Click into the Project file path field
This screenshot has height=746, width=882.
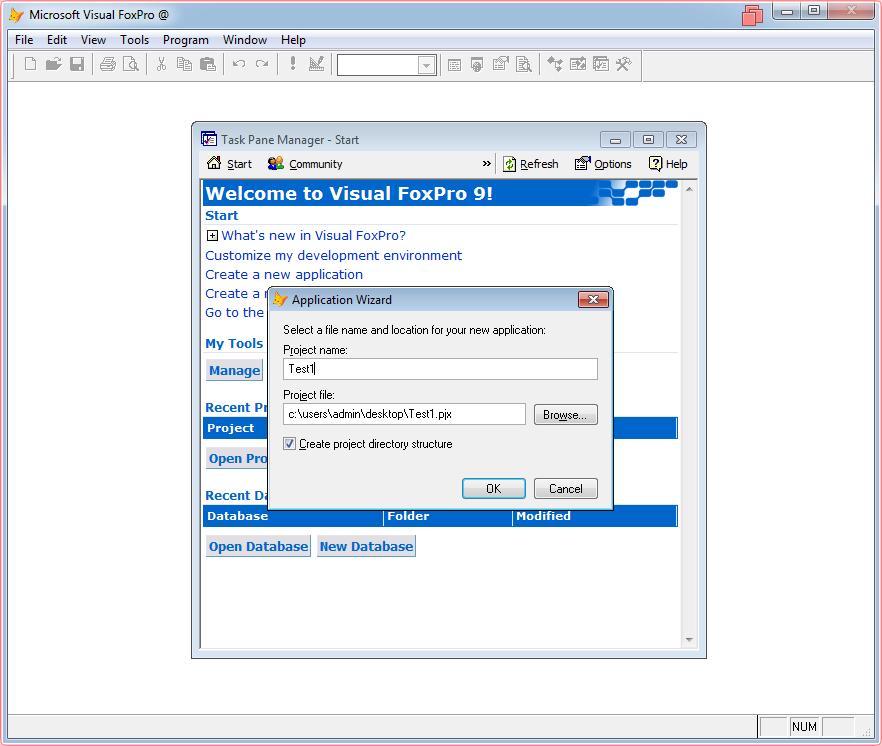pos(404,414)
